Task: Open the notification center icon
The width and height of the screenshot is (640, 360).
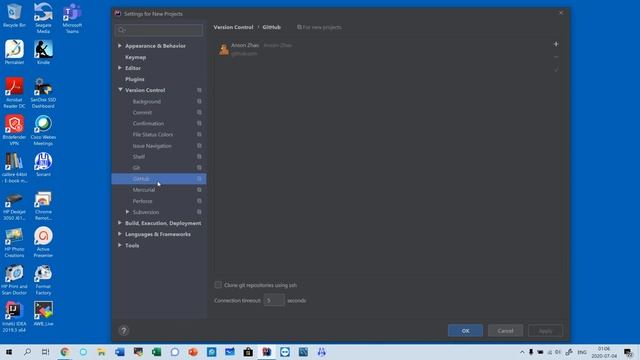Action: tap(628, 352)
